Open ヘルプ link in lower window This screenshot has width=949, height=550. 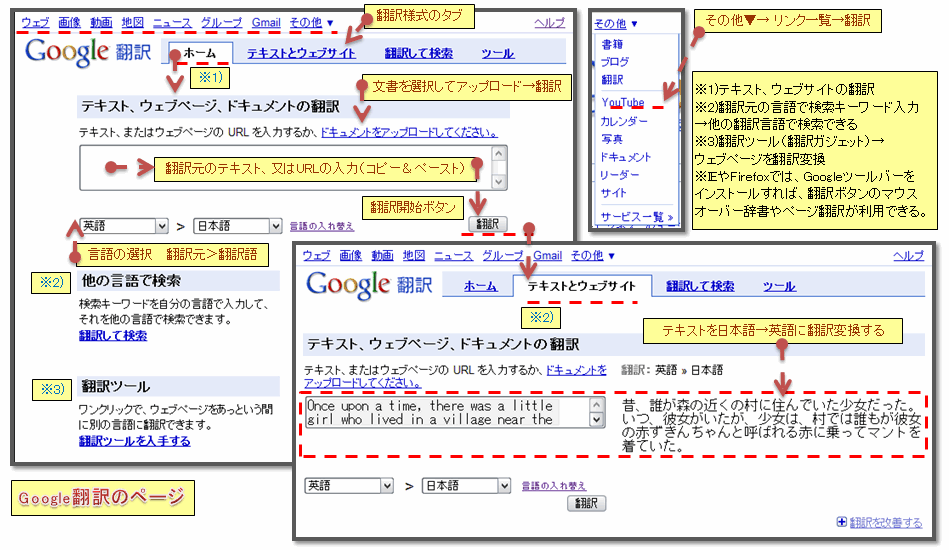pos(908,255)
